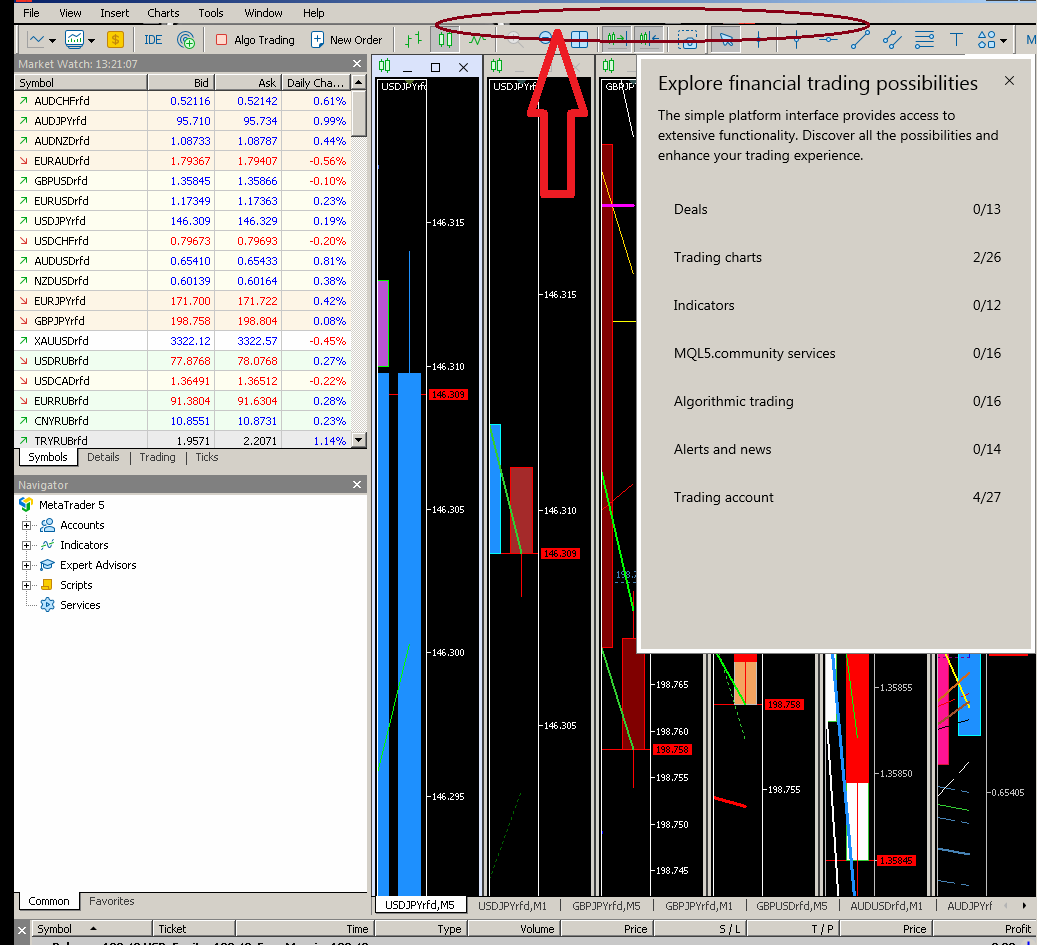Open the Charts menu

(x=163, y=13)
